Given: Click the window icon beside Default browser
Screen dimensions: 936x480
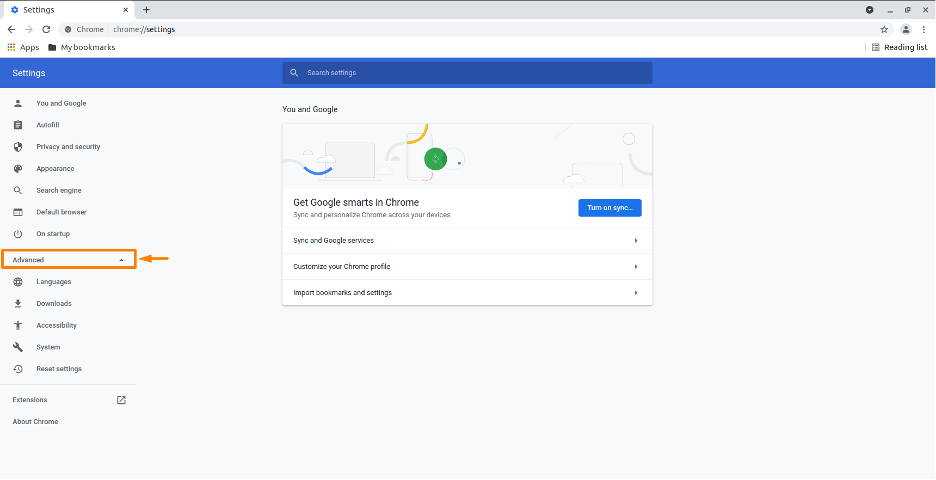Looking at the screenshot, I should click(x=18, y=212).
